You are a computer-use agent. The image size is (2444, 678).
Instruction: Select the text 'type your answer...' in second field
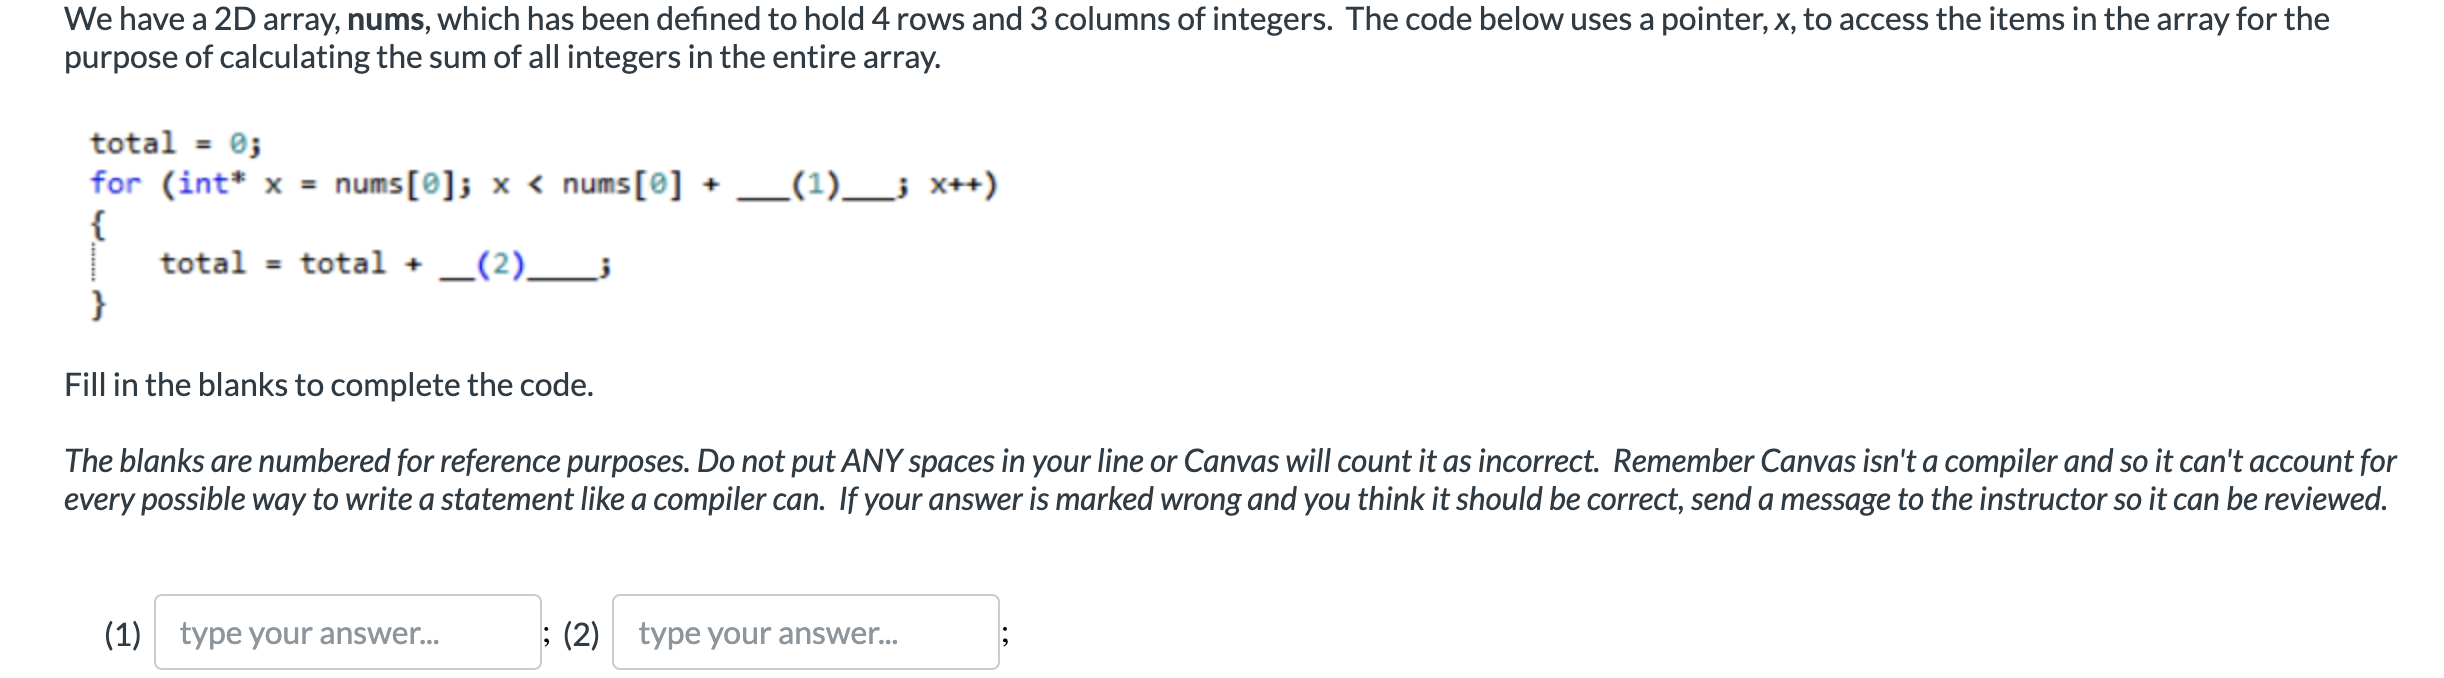pyautogui.click(x=768, y=631)
